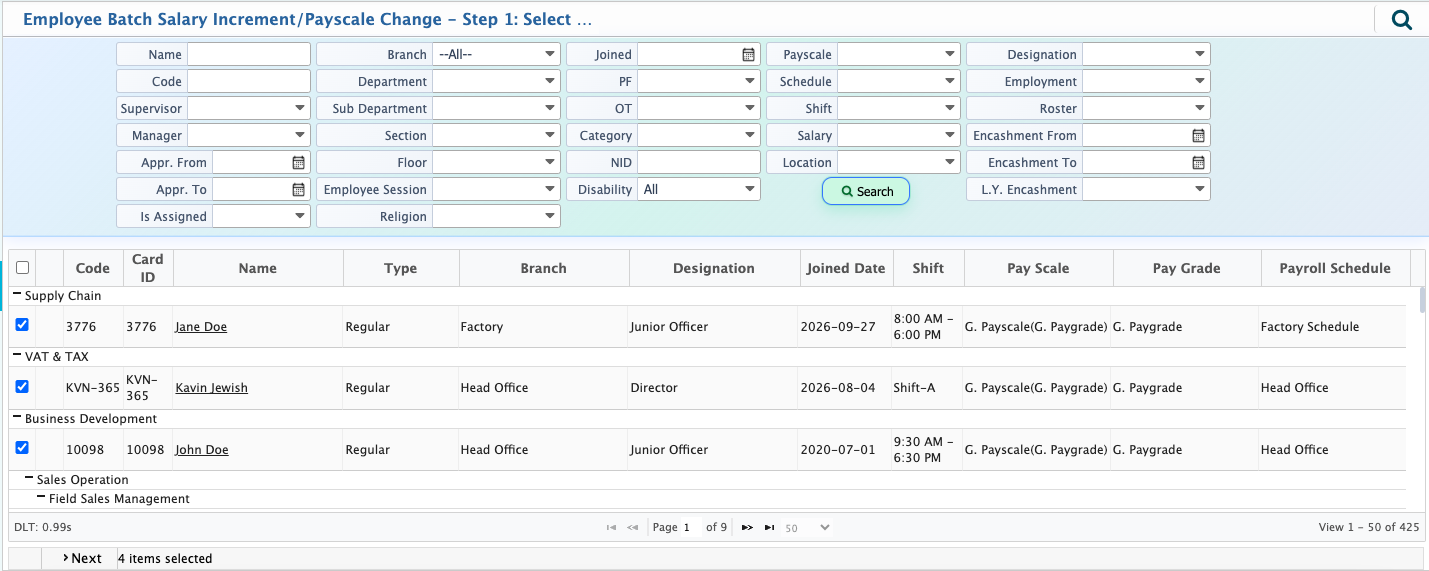This screenshot has height=571, width=1429.
Task: Open the Payscale dropdown
Action: pyautogui.click(x=899, y=55)
